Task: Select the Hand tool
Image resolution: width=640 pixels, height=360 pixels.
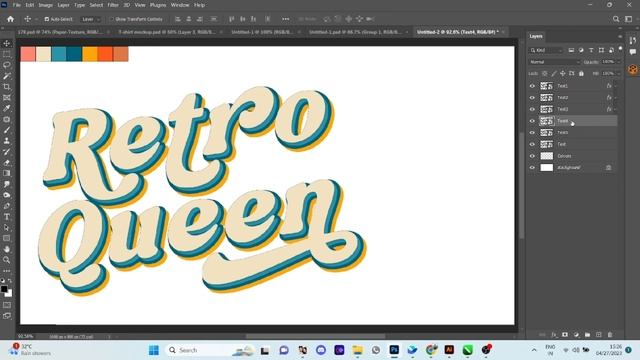Action: pos(7,249)
